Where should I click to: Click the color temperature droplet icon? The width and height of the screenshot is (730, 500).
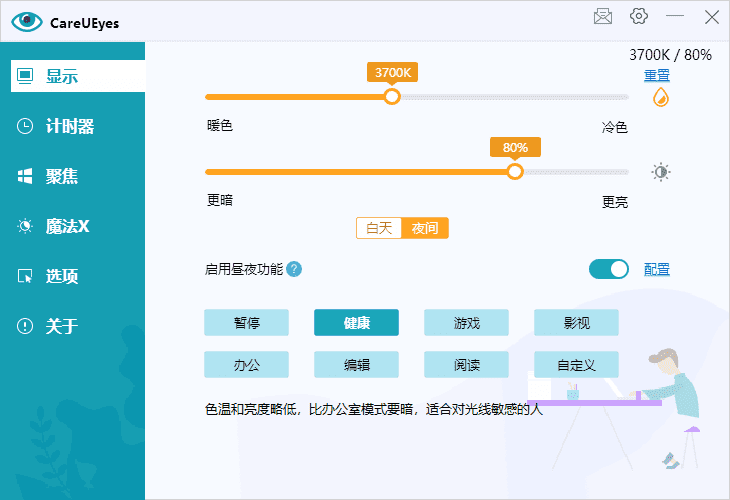660,97
